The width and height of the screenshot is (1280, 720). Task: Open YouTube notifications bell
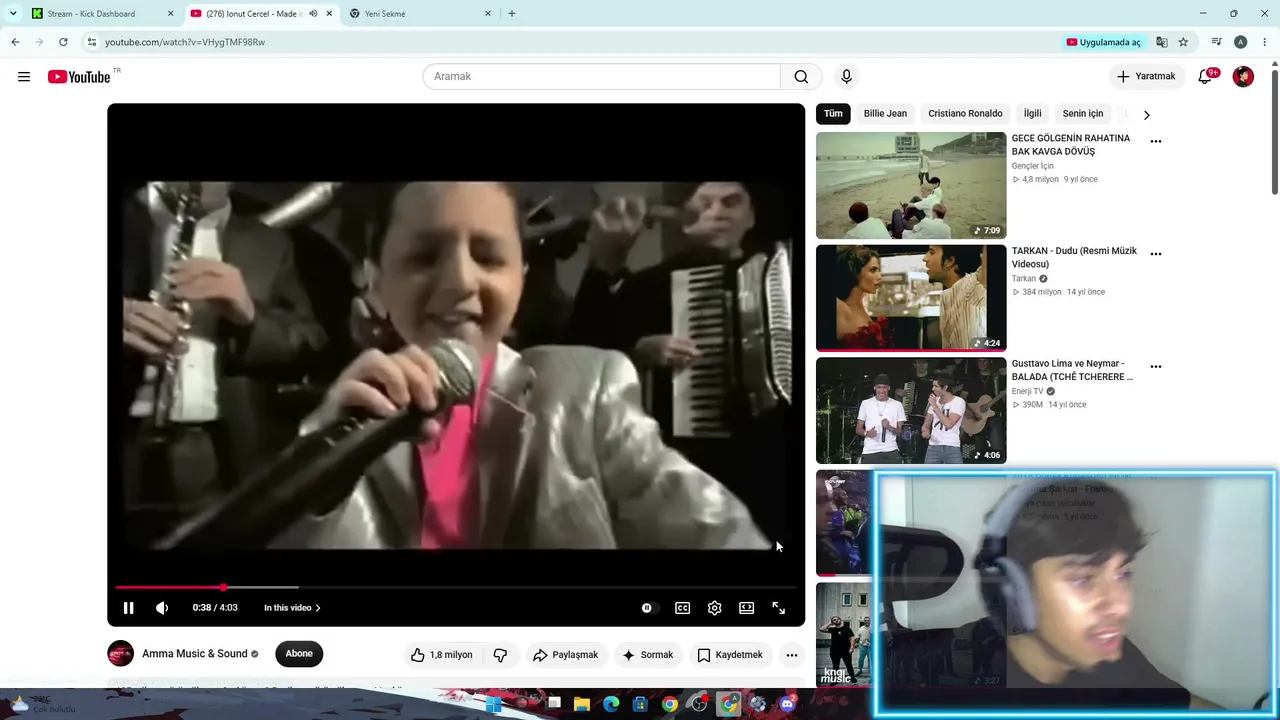1206,77
